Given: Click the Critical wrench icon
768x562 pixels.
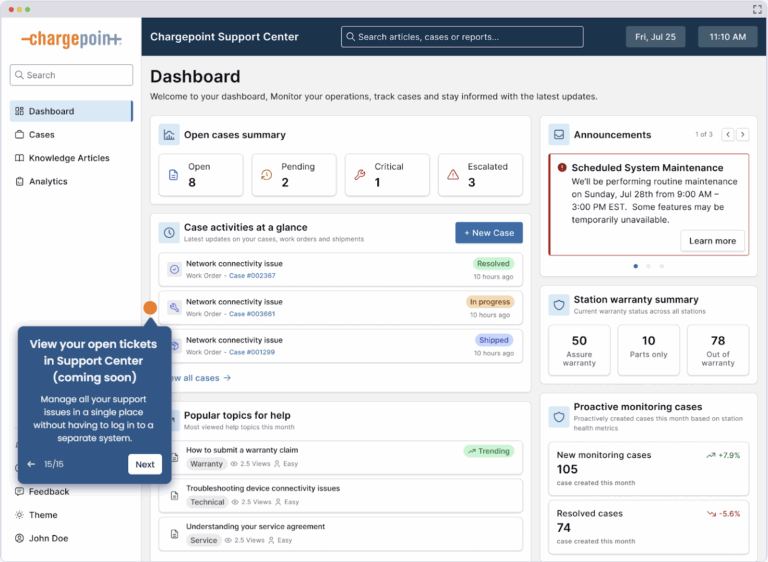Looking at the screenshot, I should pos(360,175).
